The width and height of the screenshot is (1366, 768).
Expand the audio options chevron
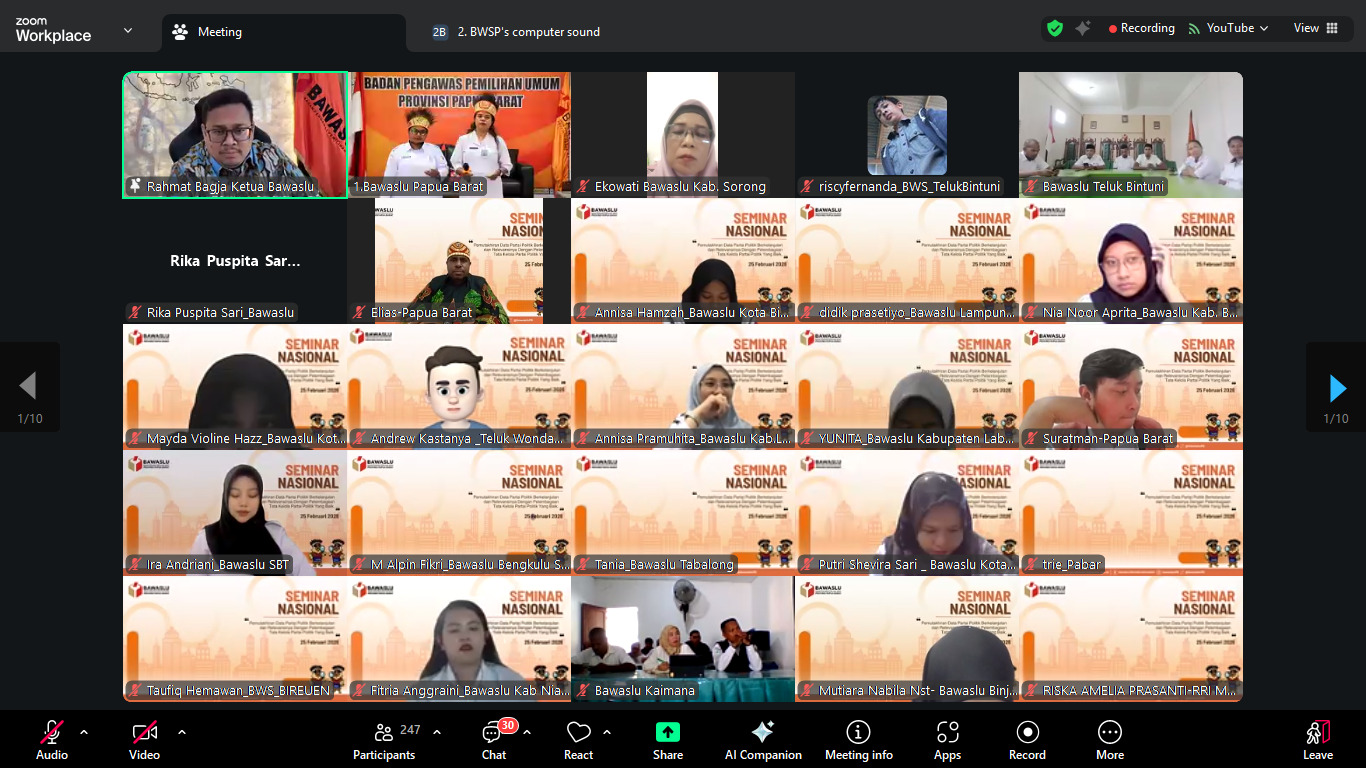pos(84,732)
